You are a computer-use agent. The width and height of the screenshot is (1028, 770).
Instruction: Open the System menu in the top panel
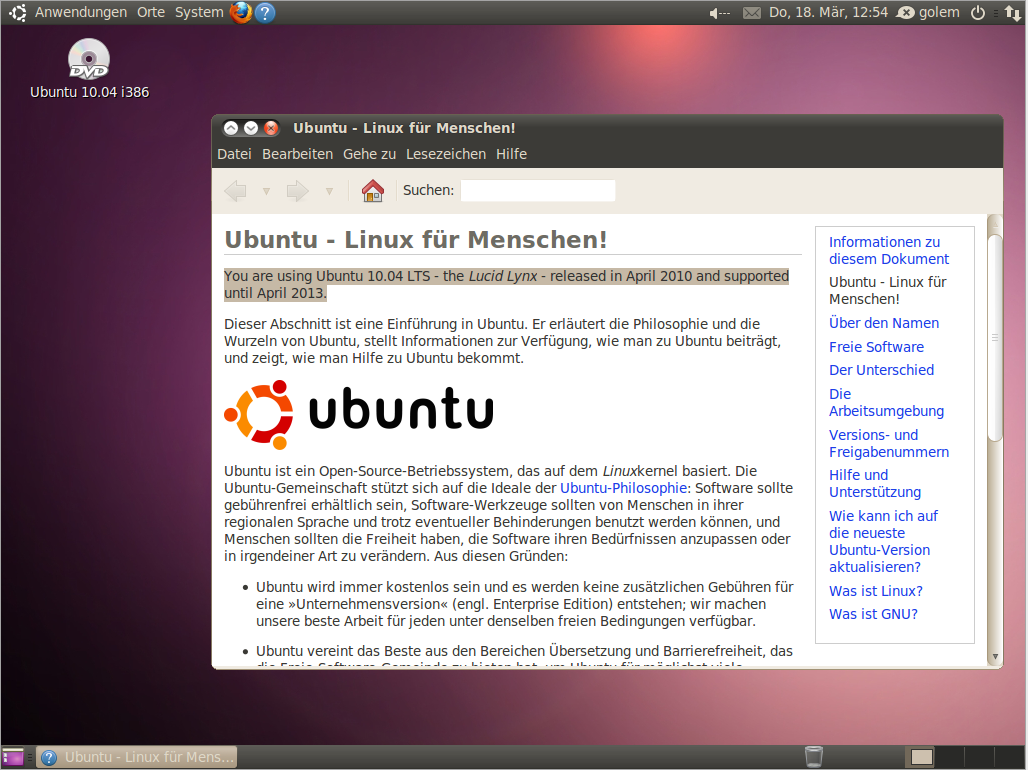pos(198,12)
